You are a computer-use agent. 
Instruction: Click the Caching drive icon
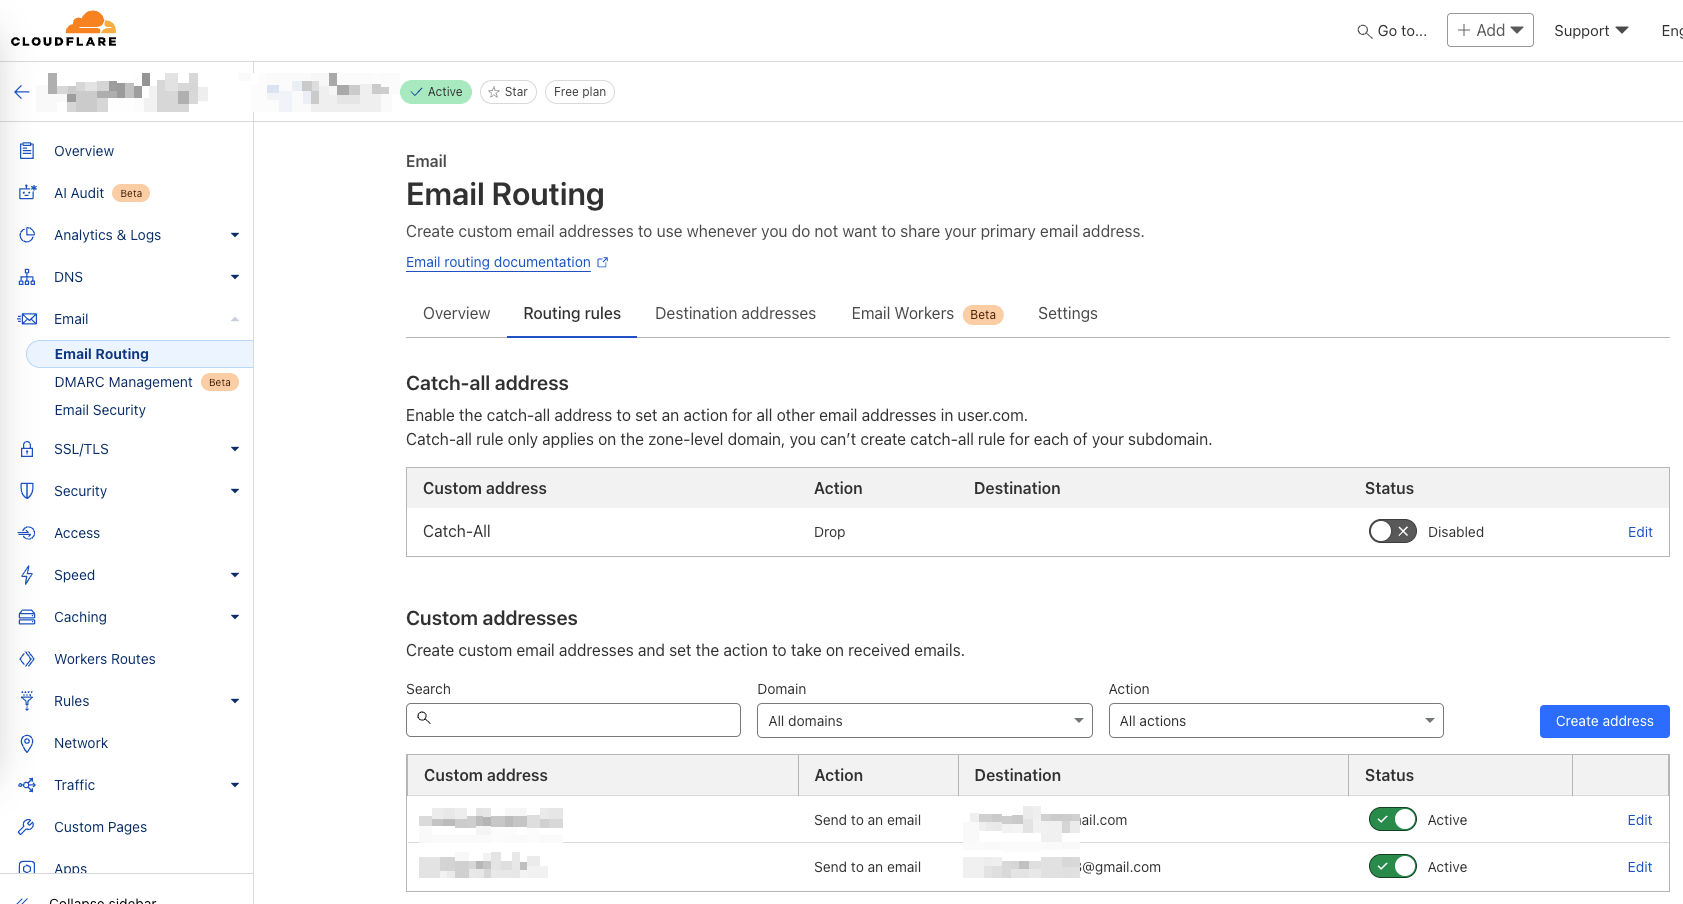pos(27,617)
